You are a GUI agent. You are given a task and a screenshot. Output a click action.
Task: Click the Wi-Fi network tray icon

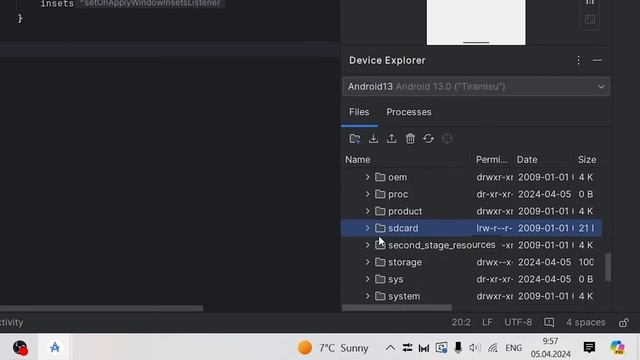493,348
